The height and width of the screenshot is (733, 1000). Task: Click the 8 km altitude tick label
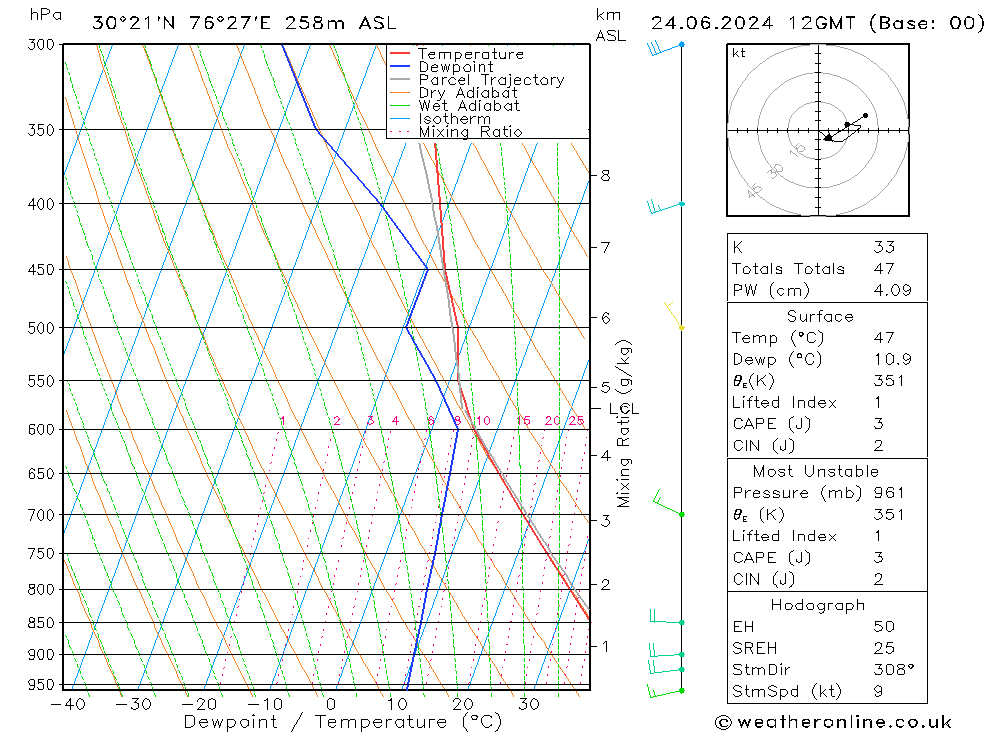click(x=605, y=175)
